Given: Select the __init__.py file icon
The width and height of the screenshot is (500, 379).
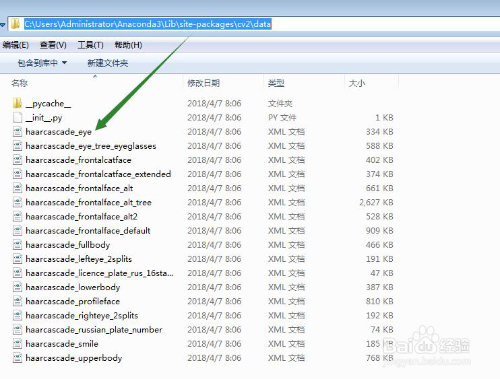Looking at the screenshot, I should pos(17,117).
